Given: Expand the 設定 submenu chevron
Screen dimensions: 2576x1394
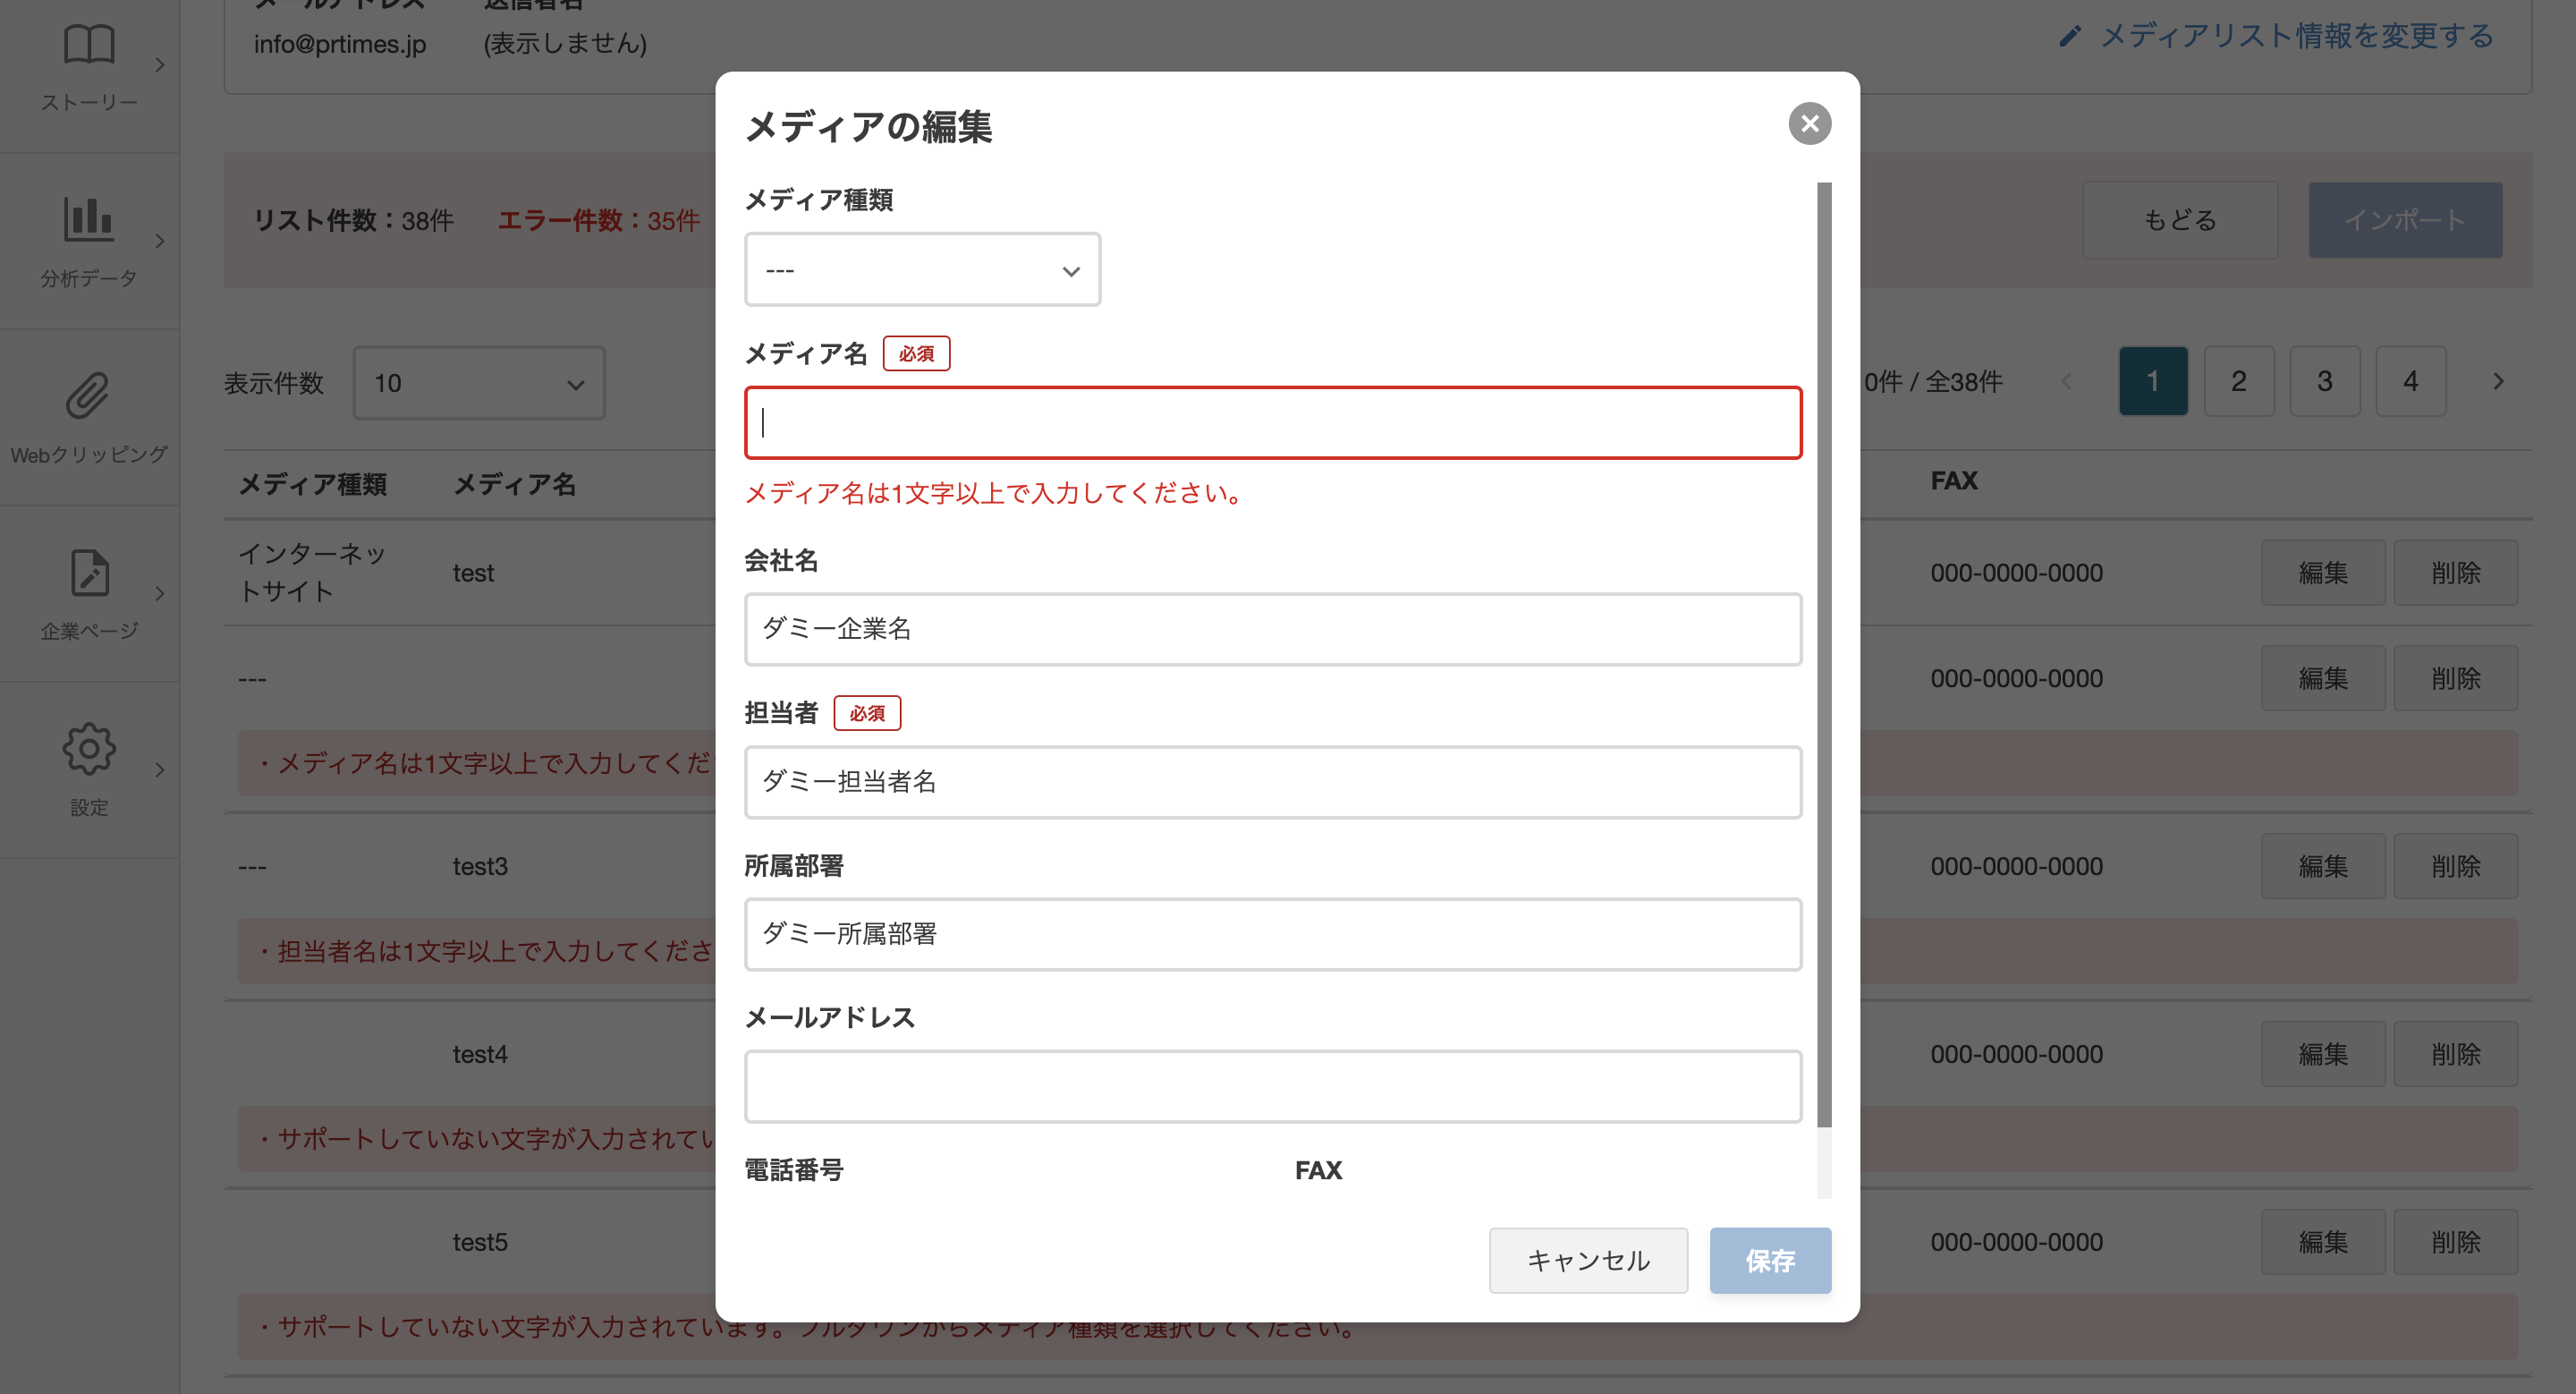Looking at the screenshot, I should coord(160,770).
